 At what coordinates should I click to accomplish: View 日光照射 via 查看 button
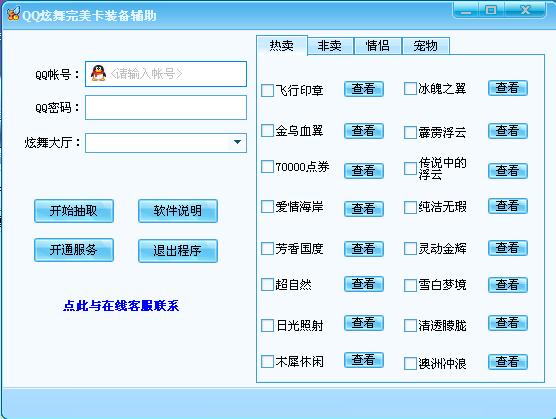pos(364,323)
